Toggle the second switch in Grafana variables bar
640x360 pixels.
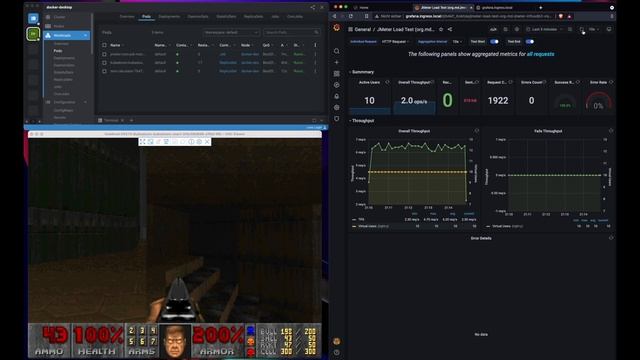click(x=530, y=42)
